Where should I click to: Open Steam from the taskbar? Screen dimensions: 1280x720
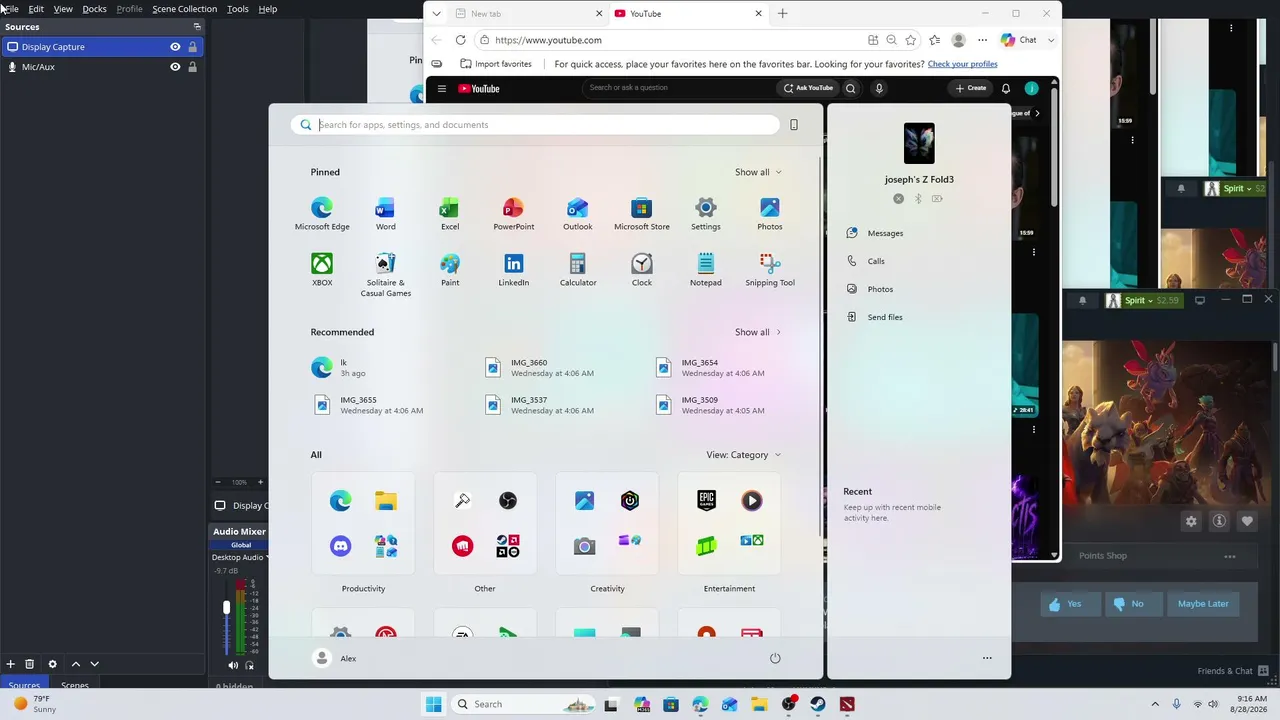(x=818, y=704)
